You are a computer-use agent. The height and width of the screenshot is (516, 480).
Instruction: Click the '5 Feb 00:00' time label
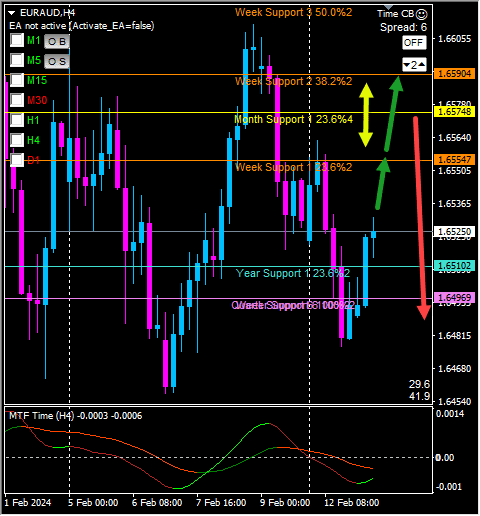[x=93, y=503]
